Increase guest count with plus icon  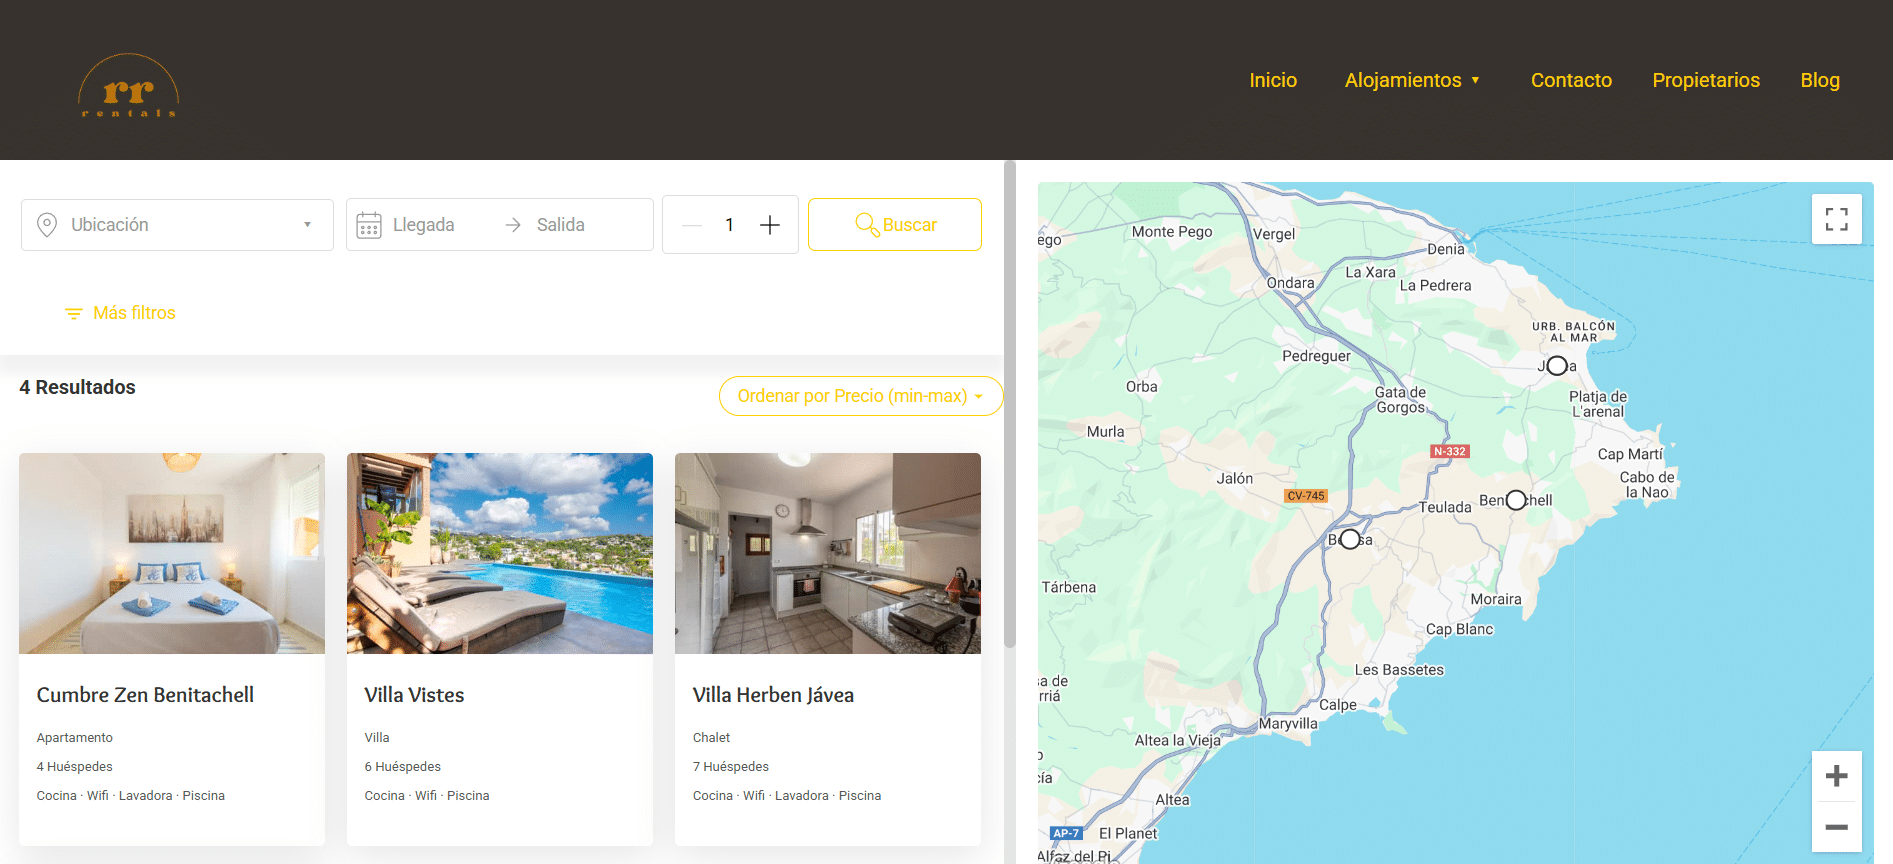pos(769,225)
